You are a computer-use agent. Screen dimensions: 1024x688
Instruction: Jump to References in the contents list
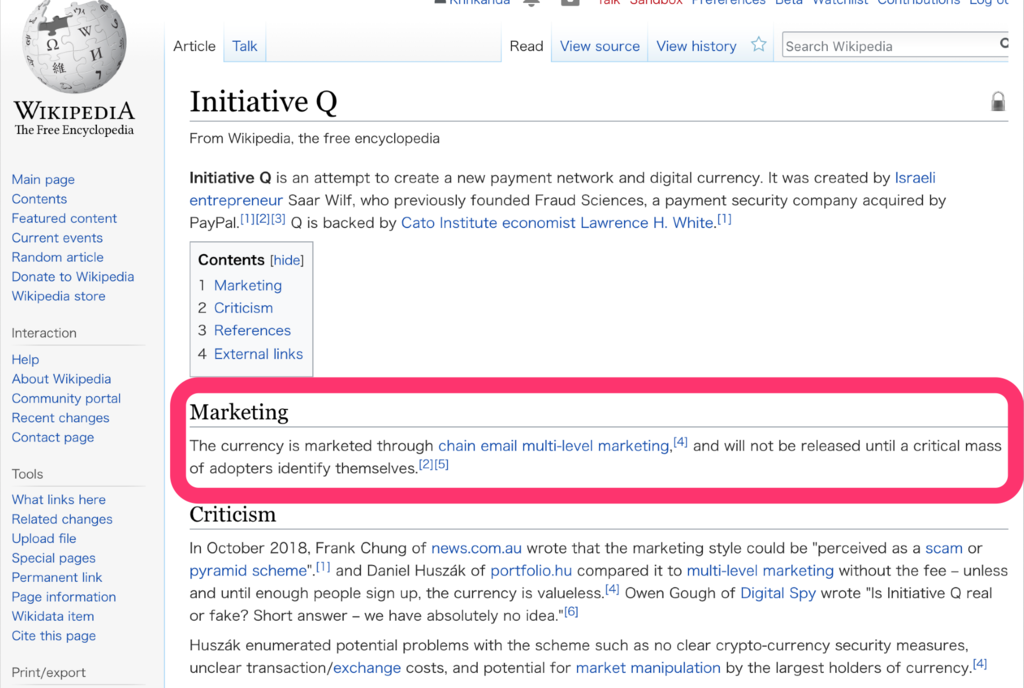[252, 330]
